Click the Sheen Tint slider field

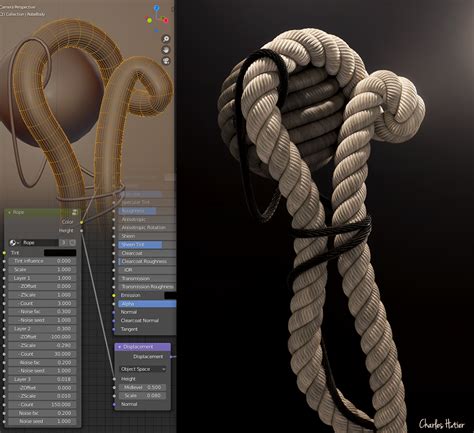click(x=147, y=245)
